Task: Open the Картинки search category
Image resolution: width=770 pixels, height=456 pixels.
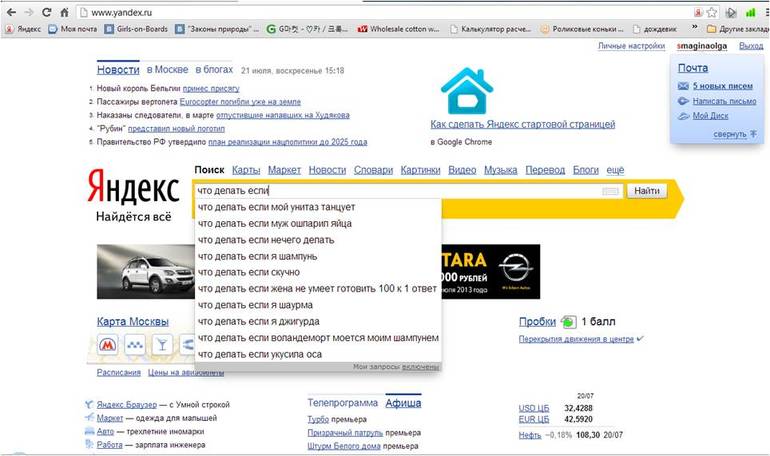Action: click(421, 170)
